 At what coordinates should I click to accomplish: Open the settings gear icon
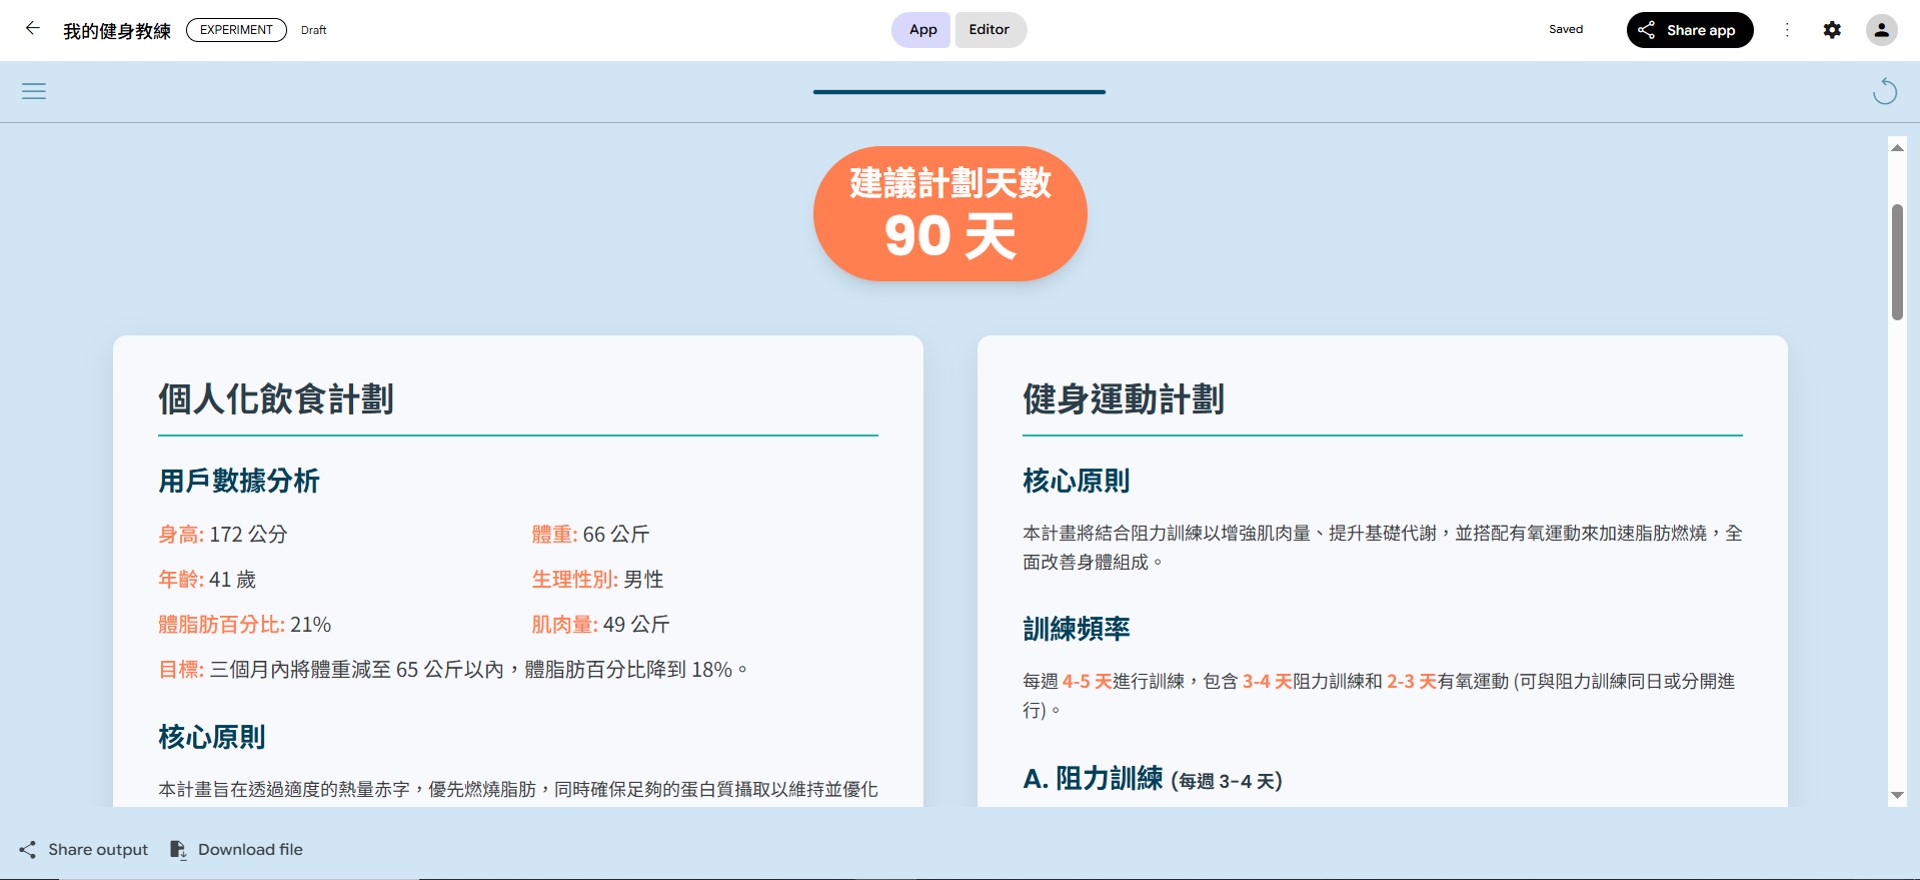tap(1831, 30)
